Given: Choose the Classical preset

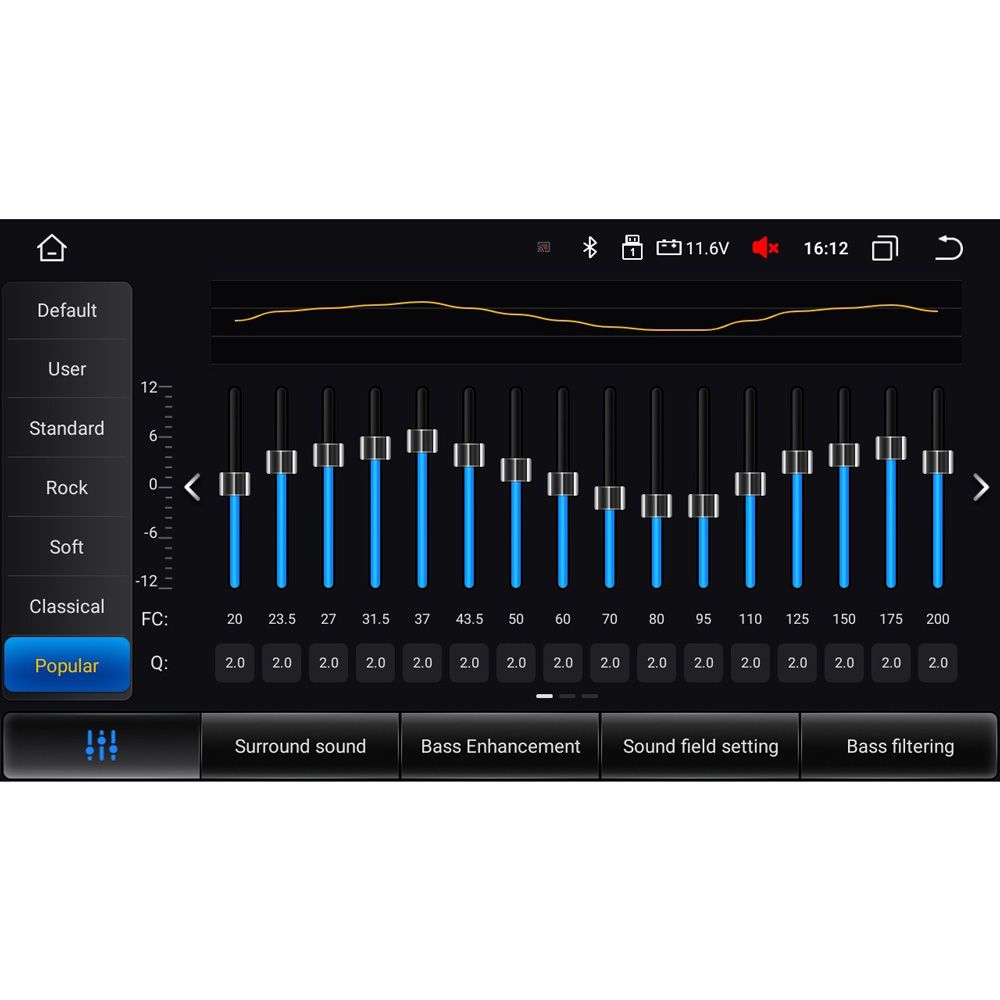Looking at the screenshot, I should (67, 606).
